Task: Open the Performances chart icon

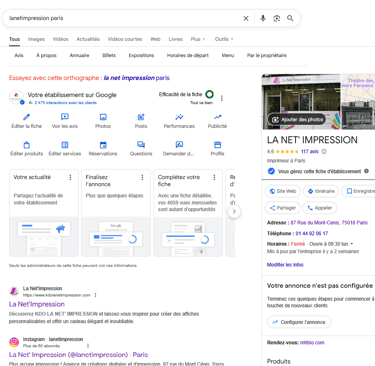Action: click(179, 117)
